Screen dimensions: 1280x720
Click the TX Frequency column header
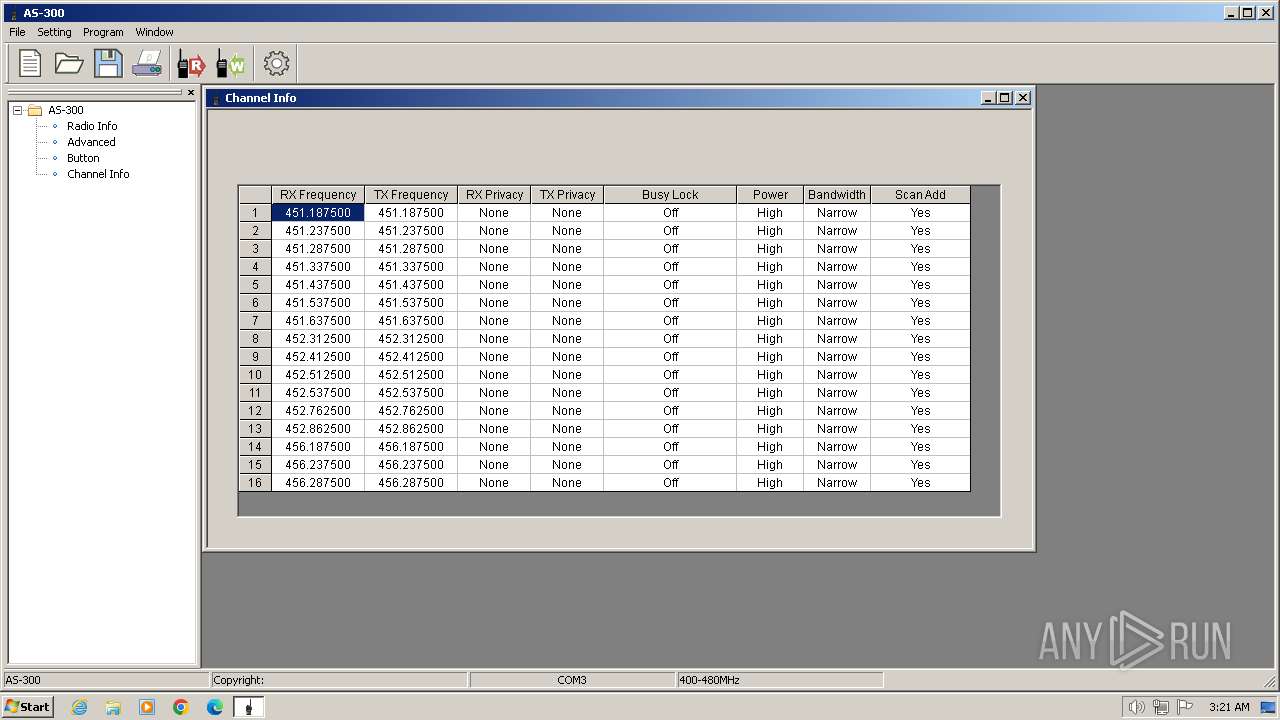[411, 195]
